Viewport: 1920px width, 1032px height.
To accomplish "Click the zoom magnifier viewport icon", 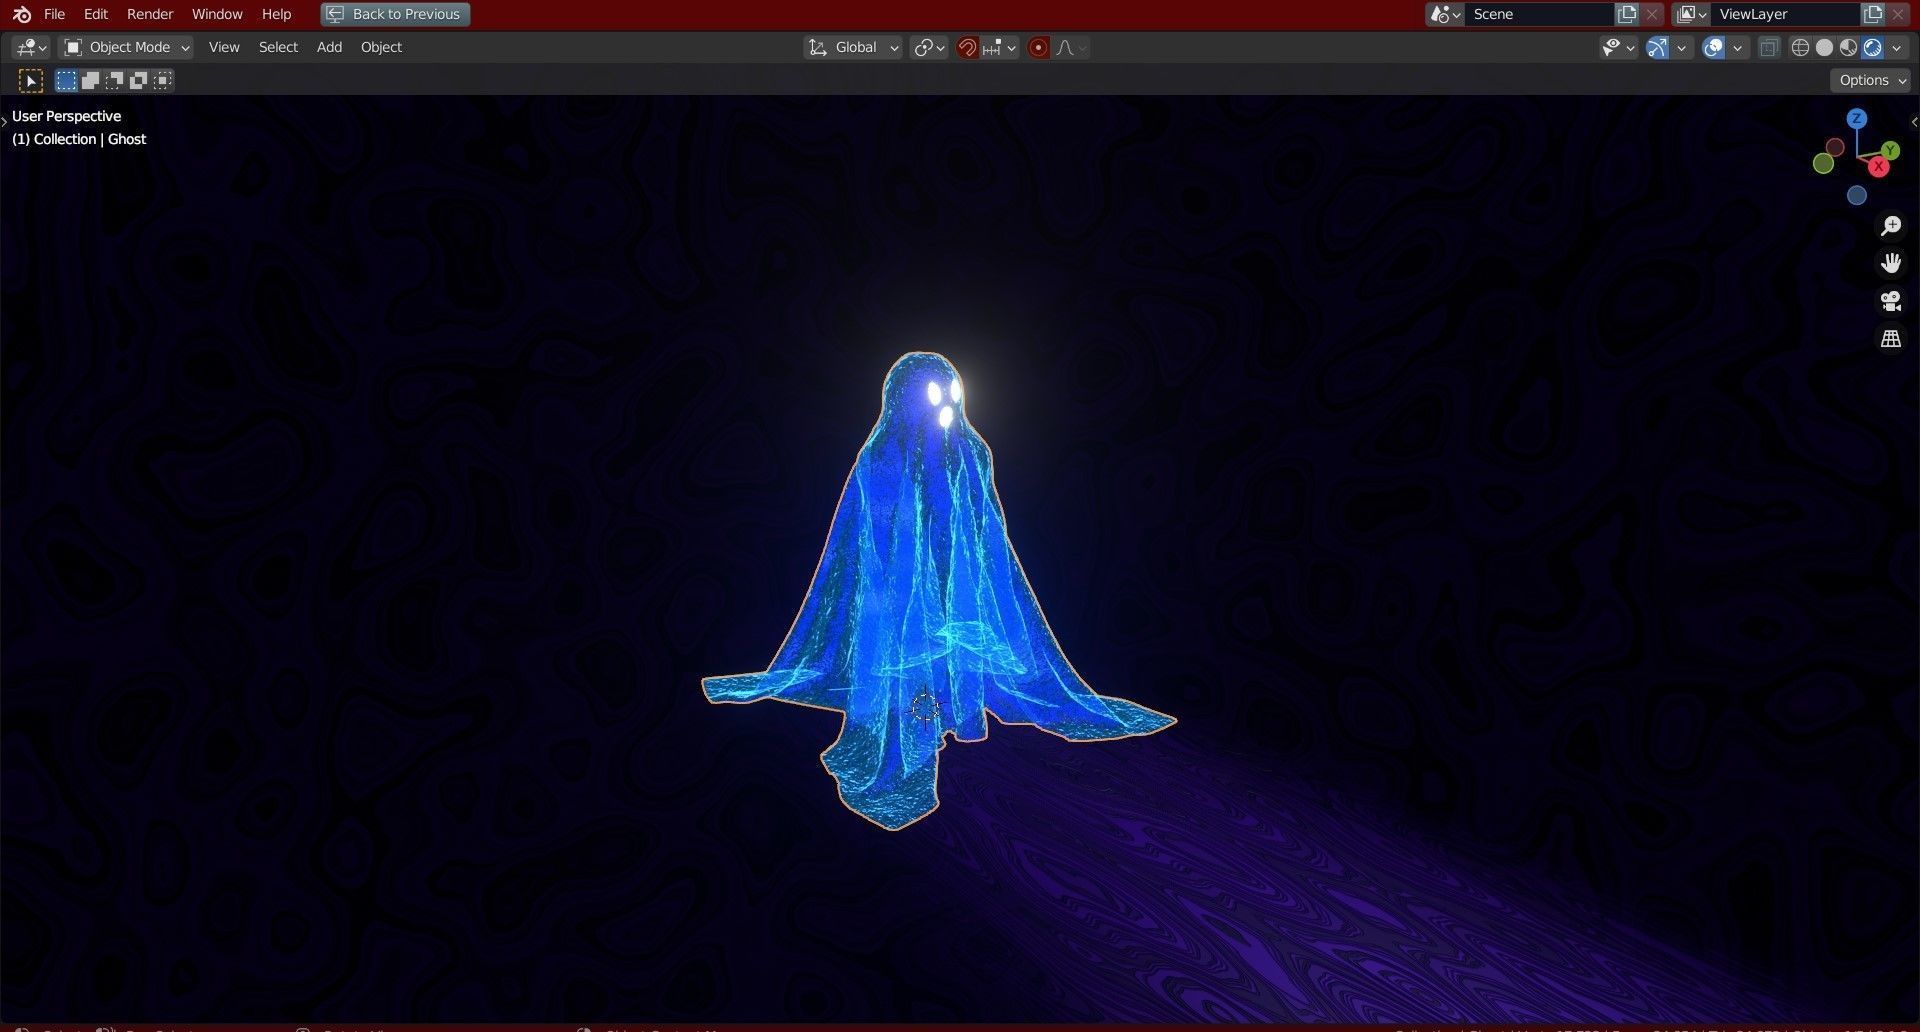I will click(x=1891, y=226).
